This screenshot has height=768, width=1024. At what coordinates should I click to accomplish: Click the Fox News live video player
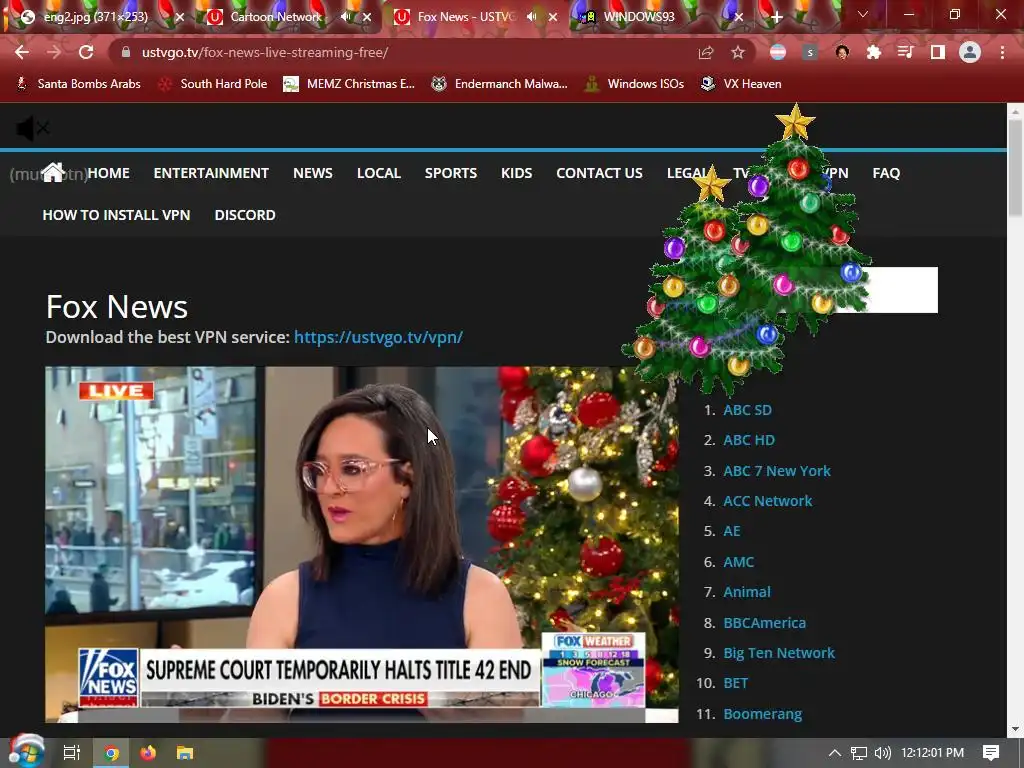(362, 545)
